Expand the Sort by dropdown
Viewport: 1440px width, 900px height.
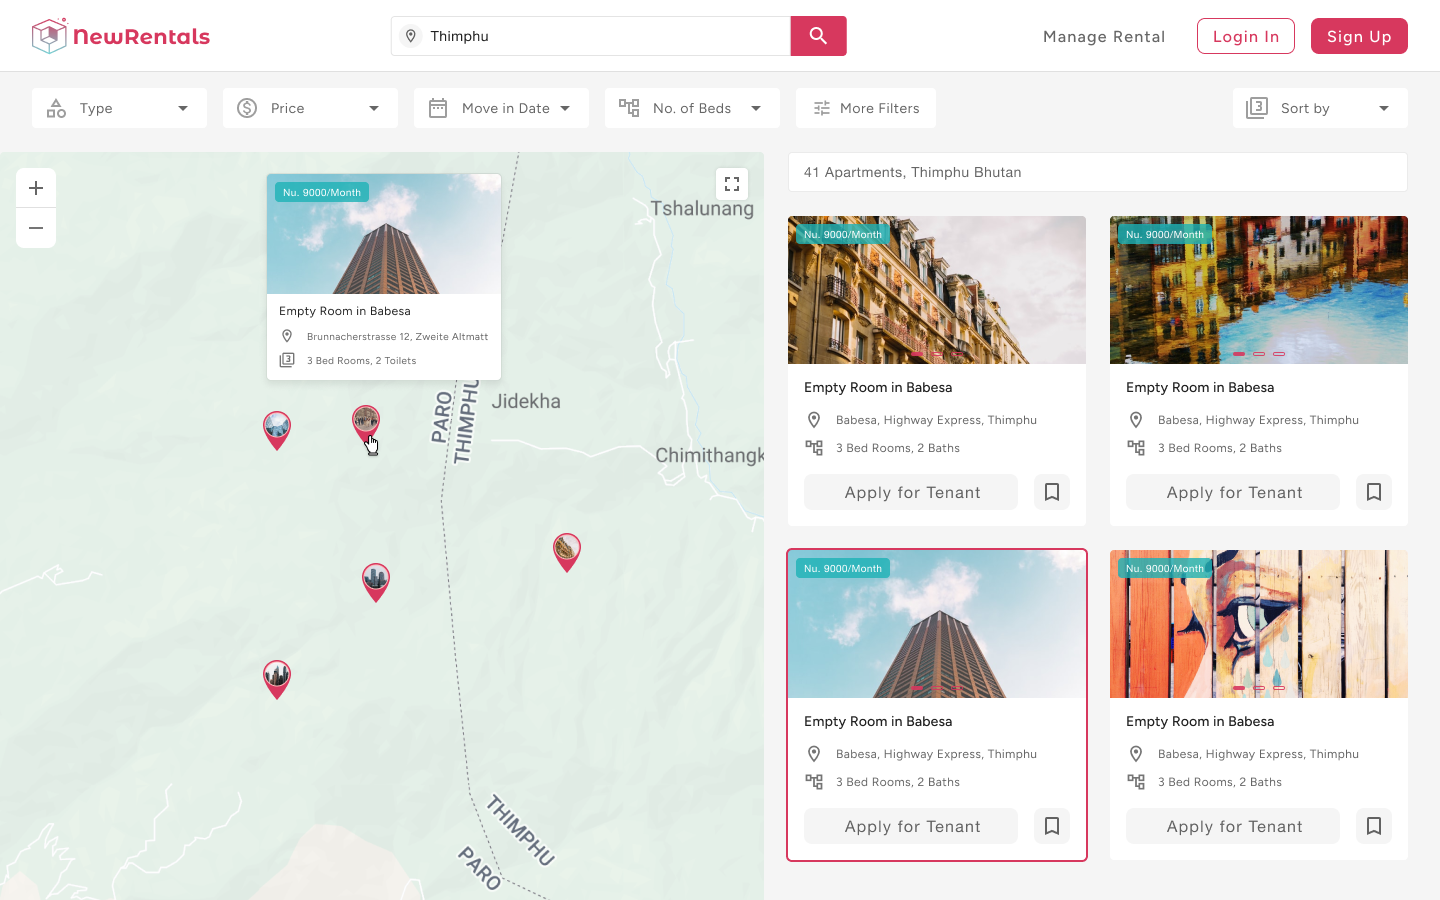tap(1319, 107)
